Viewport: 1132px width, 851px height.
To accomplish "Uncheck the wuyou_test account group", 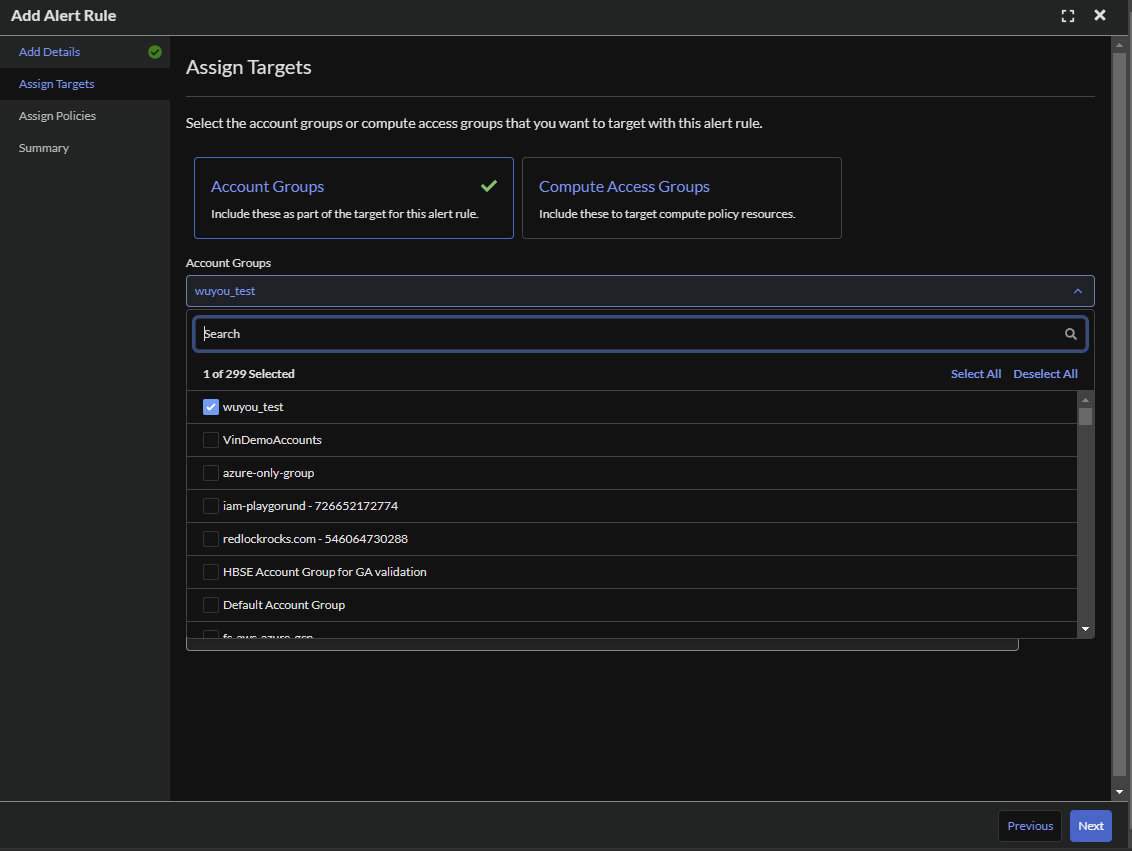I will 211,406.
